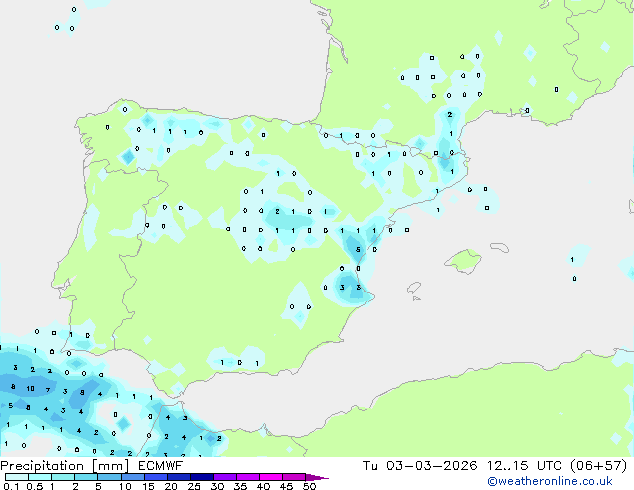Click the legend value '50'
The height and width of the screenshot is (490, 634).
pyautogui.click(x=309, y=486)
